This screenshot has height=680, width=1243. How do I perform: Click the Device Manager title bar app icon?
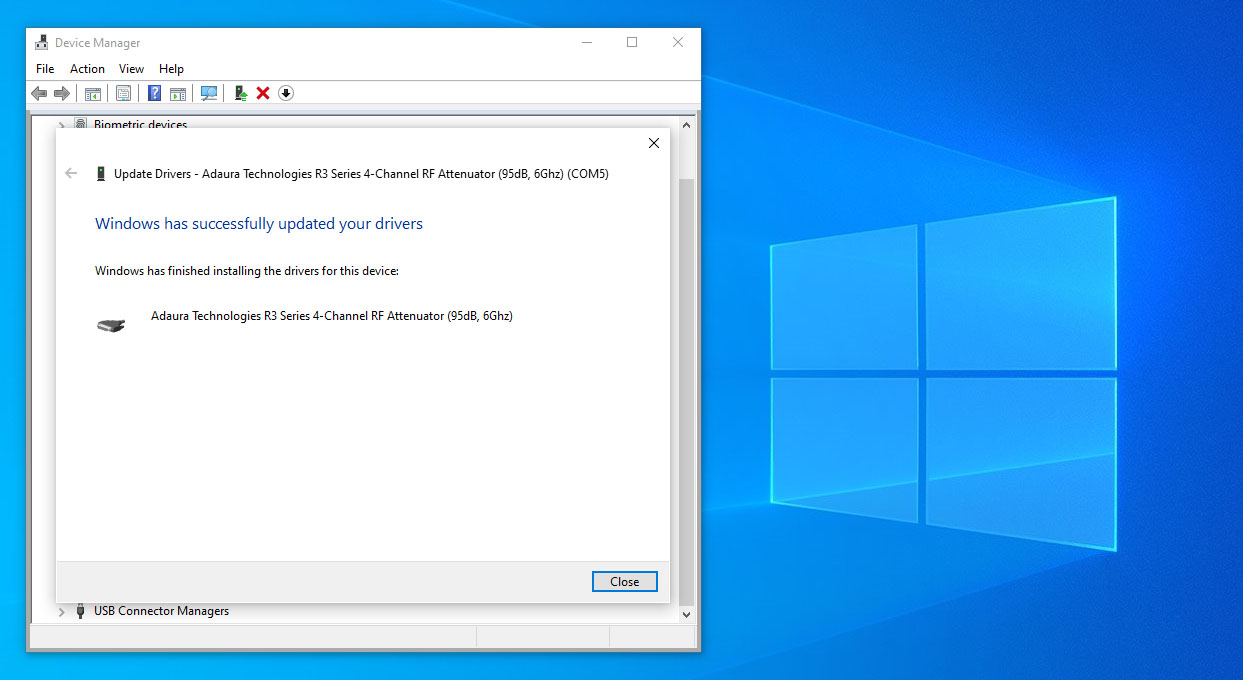point(42,43)
